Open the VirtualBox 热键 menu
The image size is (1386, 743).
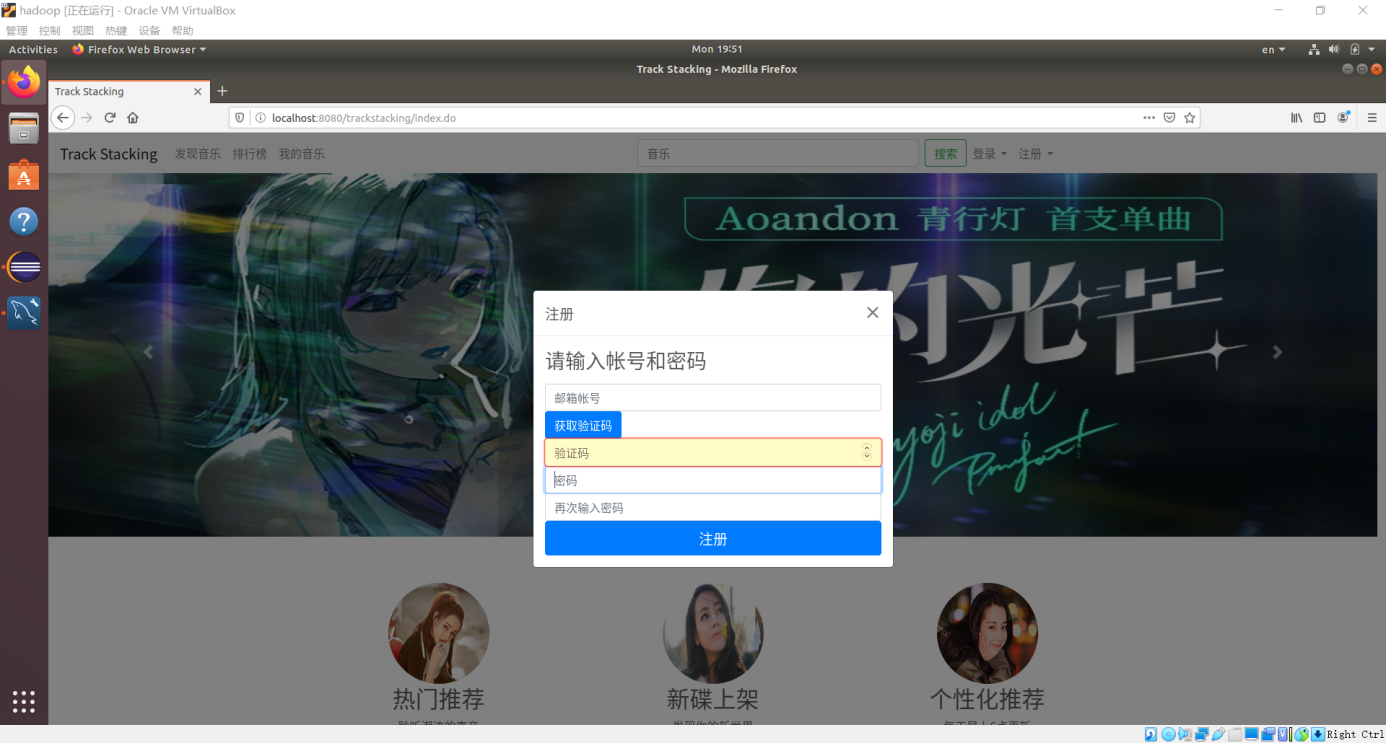[x=116, y=31]
